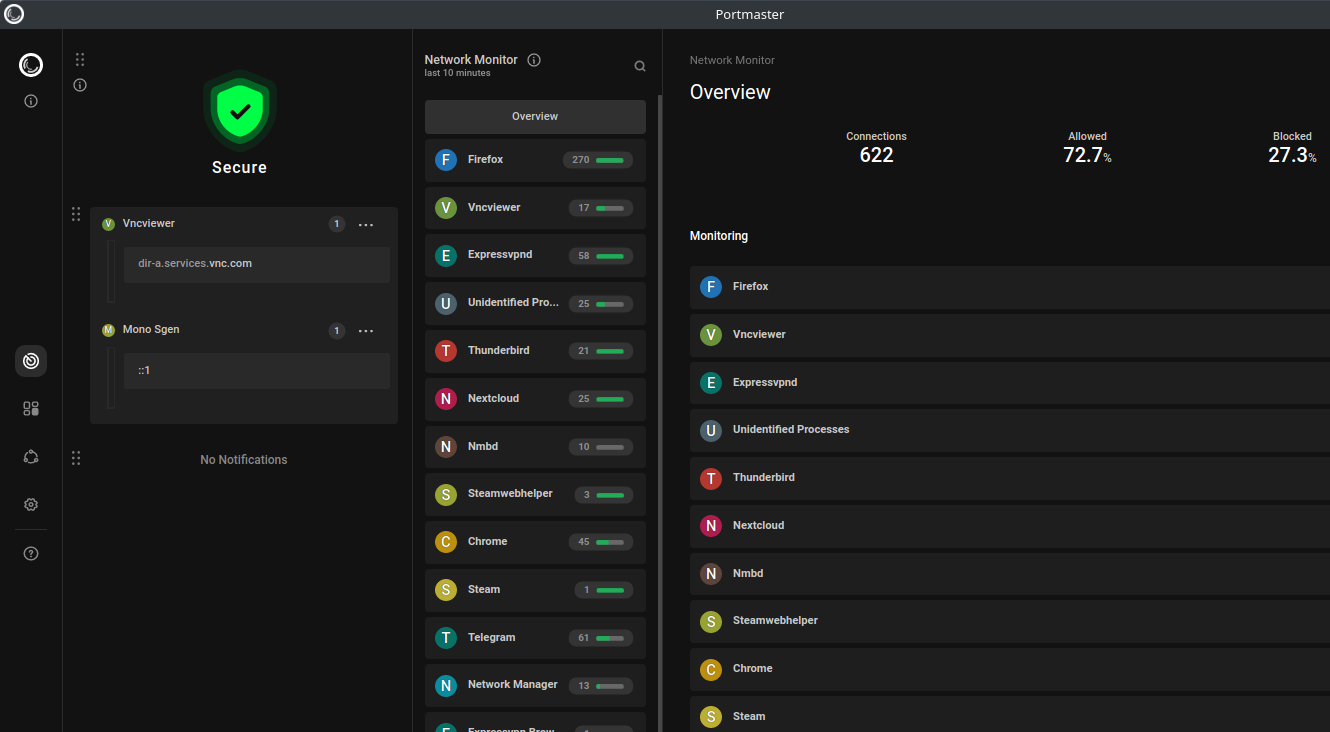Select Unidentified Pro... entry in app list
The image size is (1330, 732).
coord(535,303)
